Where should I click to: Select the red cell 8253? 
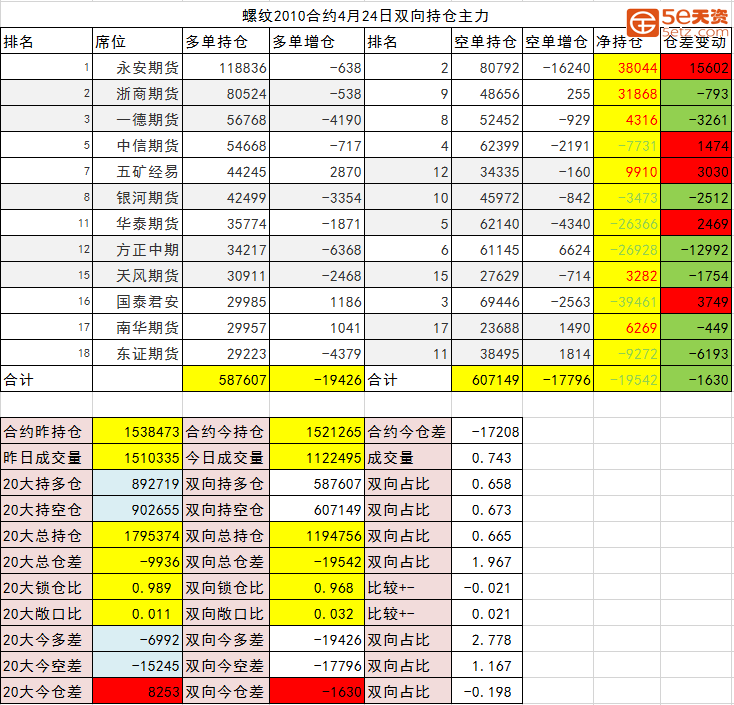(137, 691)
